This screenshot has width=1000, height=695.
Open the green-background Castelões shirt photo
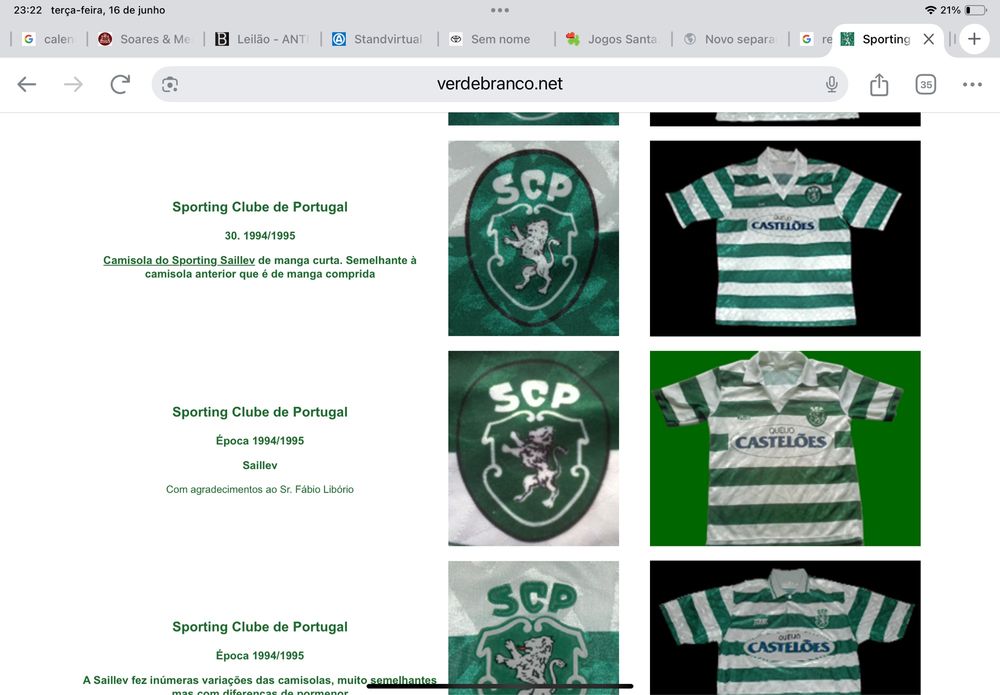(785, 448)
